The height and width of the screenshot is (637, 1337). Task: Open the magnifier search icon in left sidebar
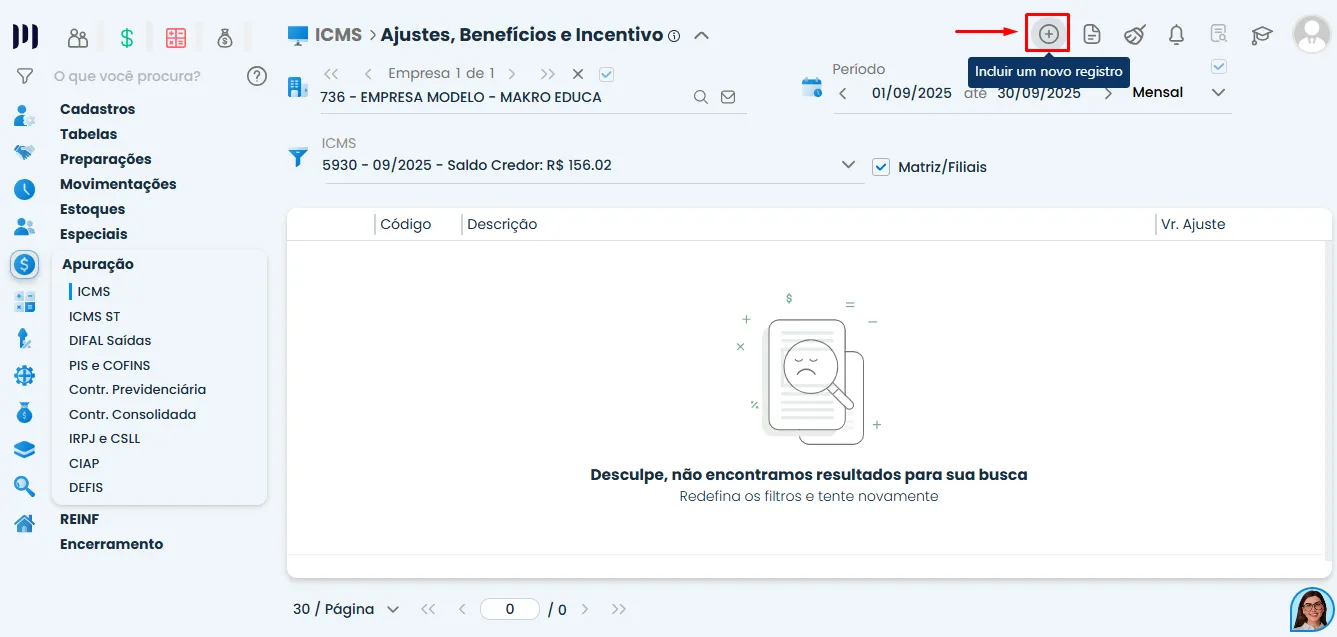(x=24, y=486)
